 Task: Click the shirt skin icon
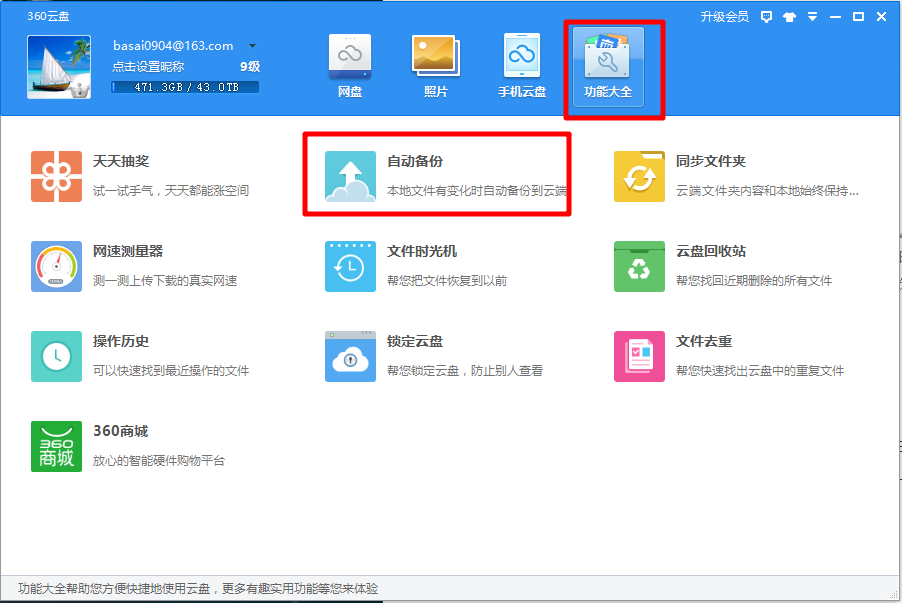click(789, 17)
